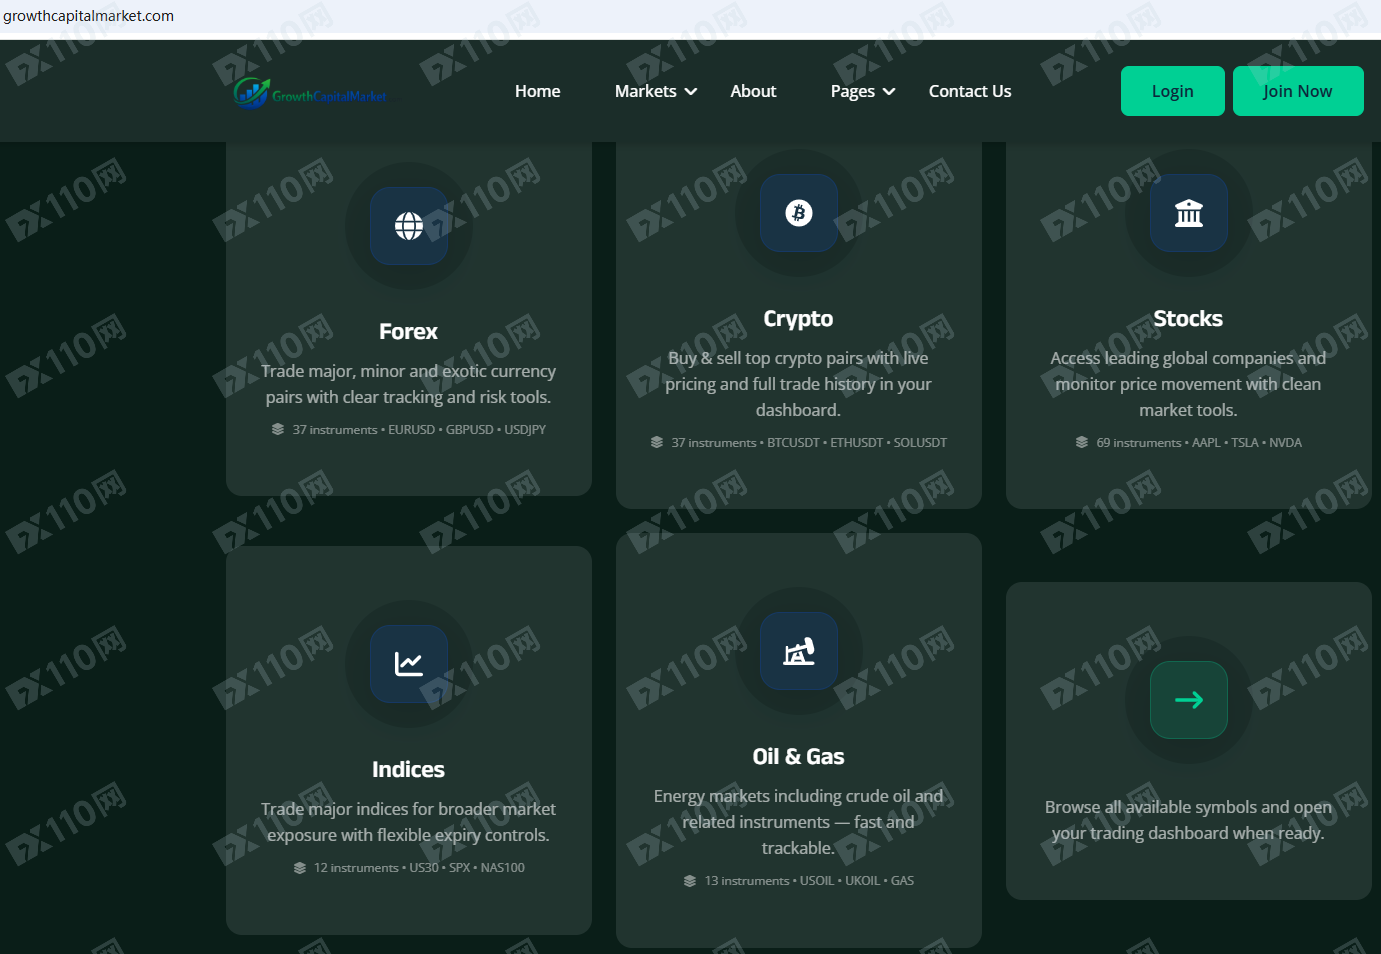1381x954 pixels.
Task: Click the Oil & Gas heading
Action: (x=798, y=756)
